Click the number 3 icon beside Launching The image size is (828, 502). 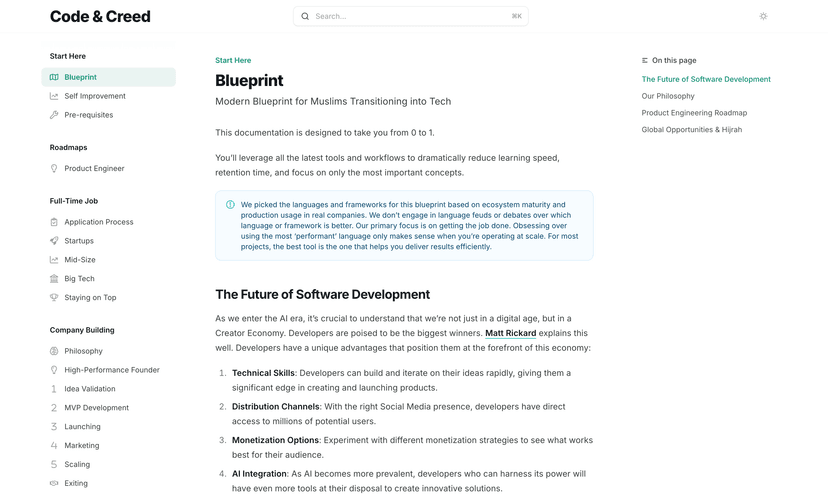pyautogui.click(x=54, y=427)
